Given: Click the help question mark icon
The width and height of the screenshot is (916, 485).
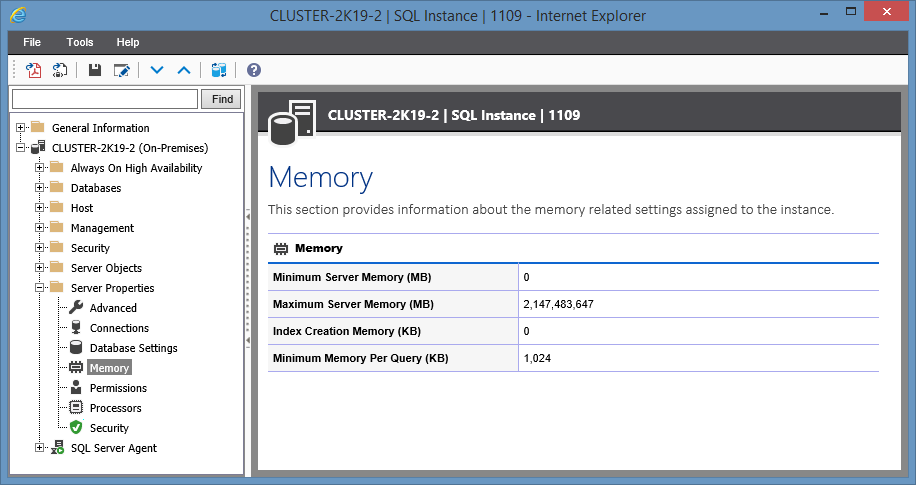Looking at the screenshot, I should click(x=254, y=70).
